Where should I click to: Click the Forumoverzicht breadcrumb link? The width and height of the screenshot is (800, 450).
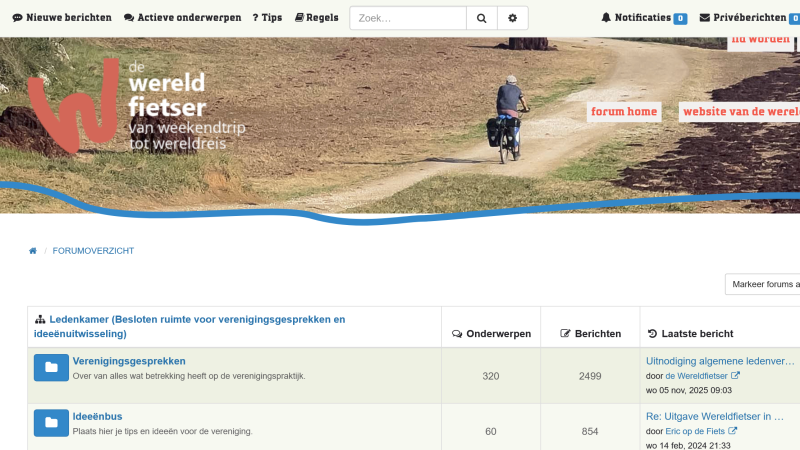[93, 251]
